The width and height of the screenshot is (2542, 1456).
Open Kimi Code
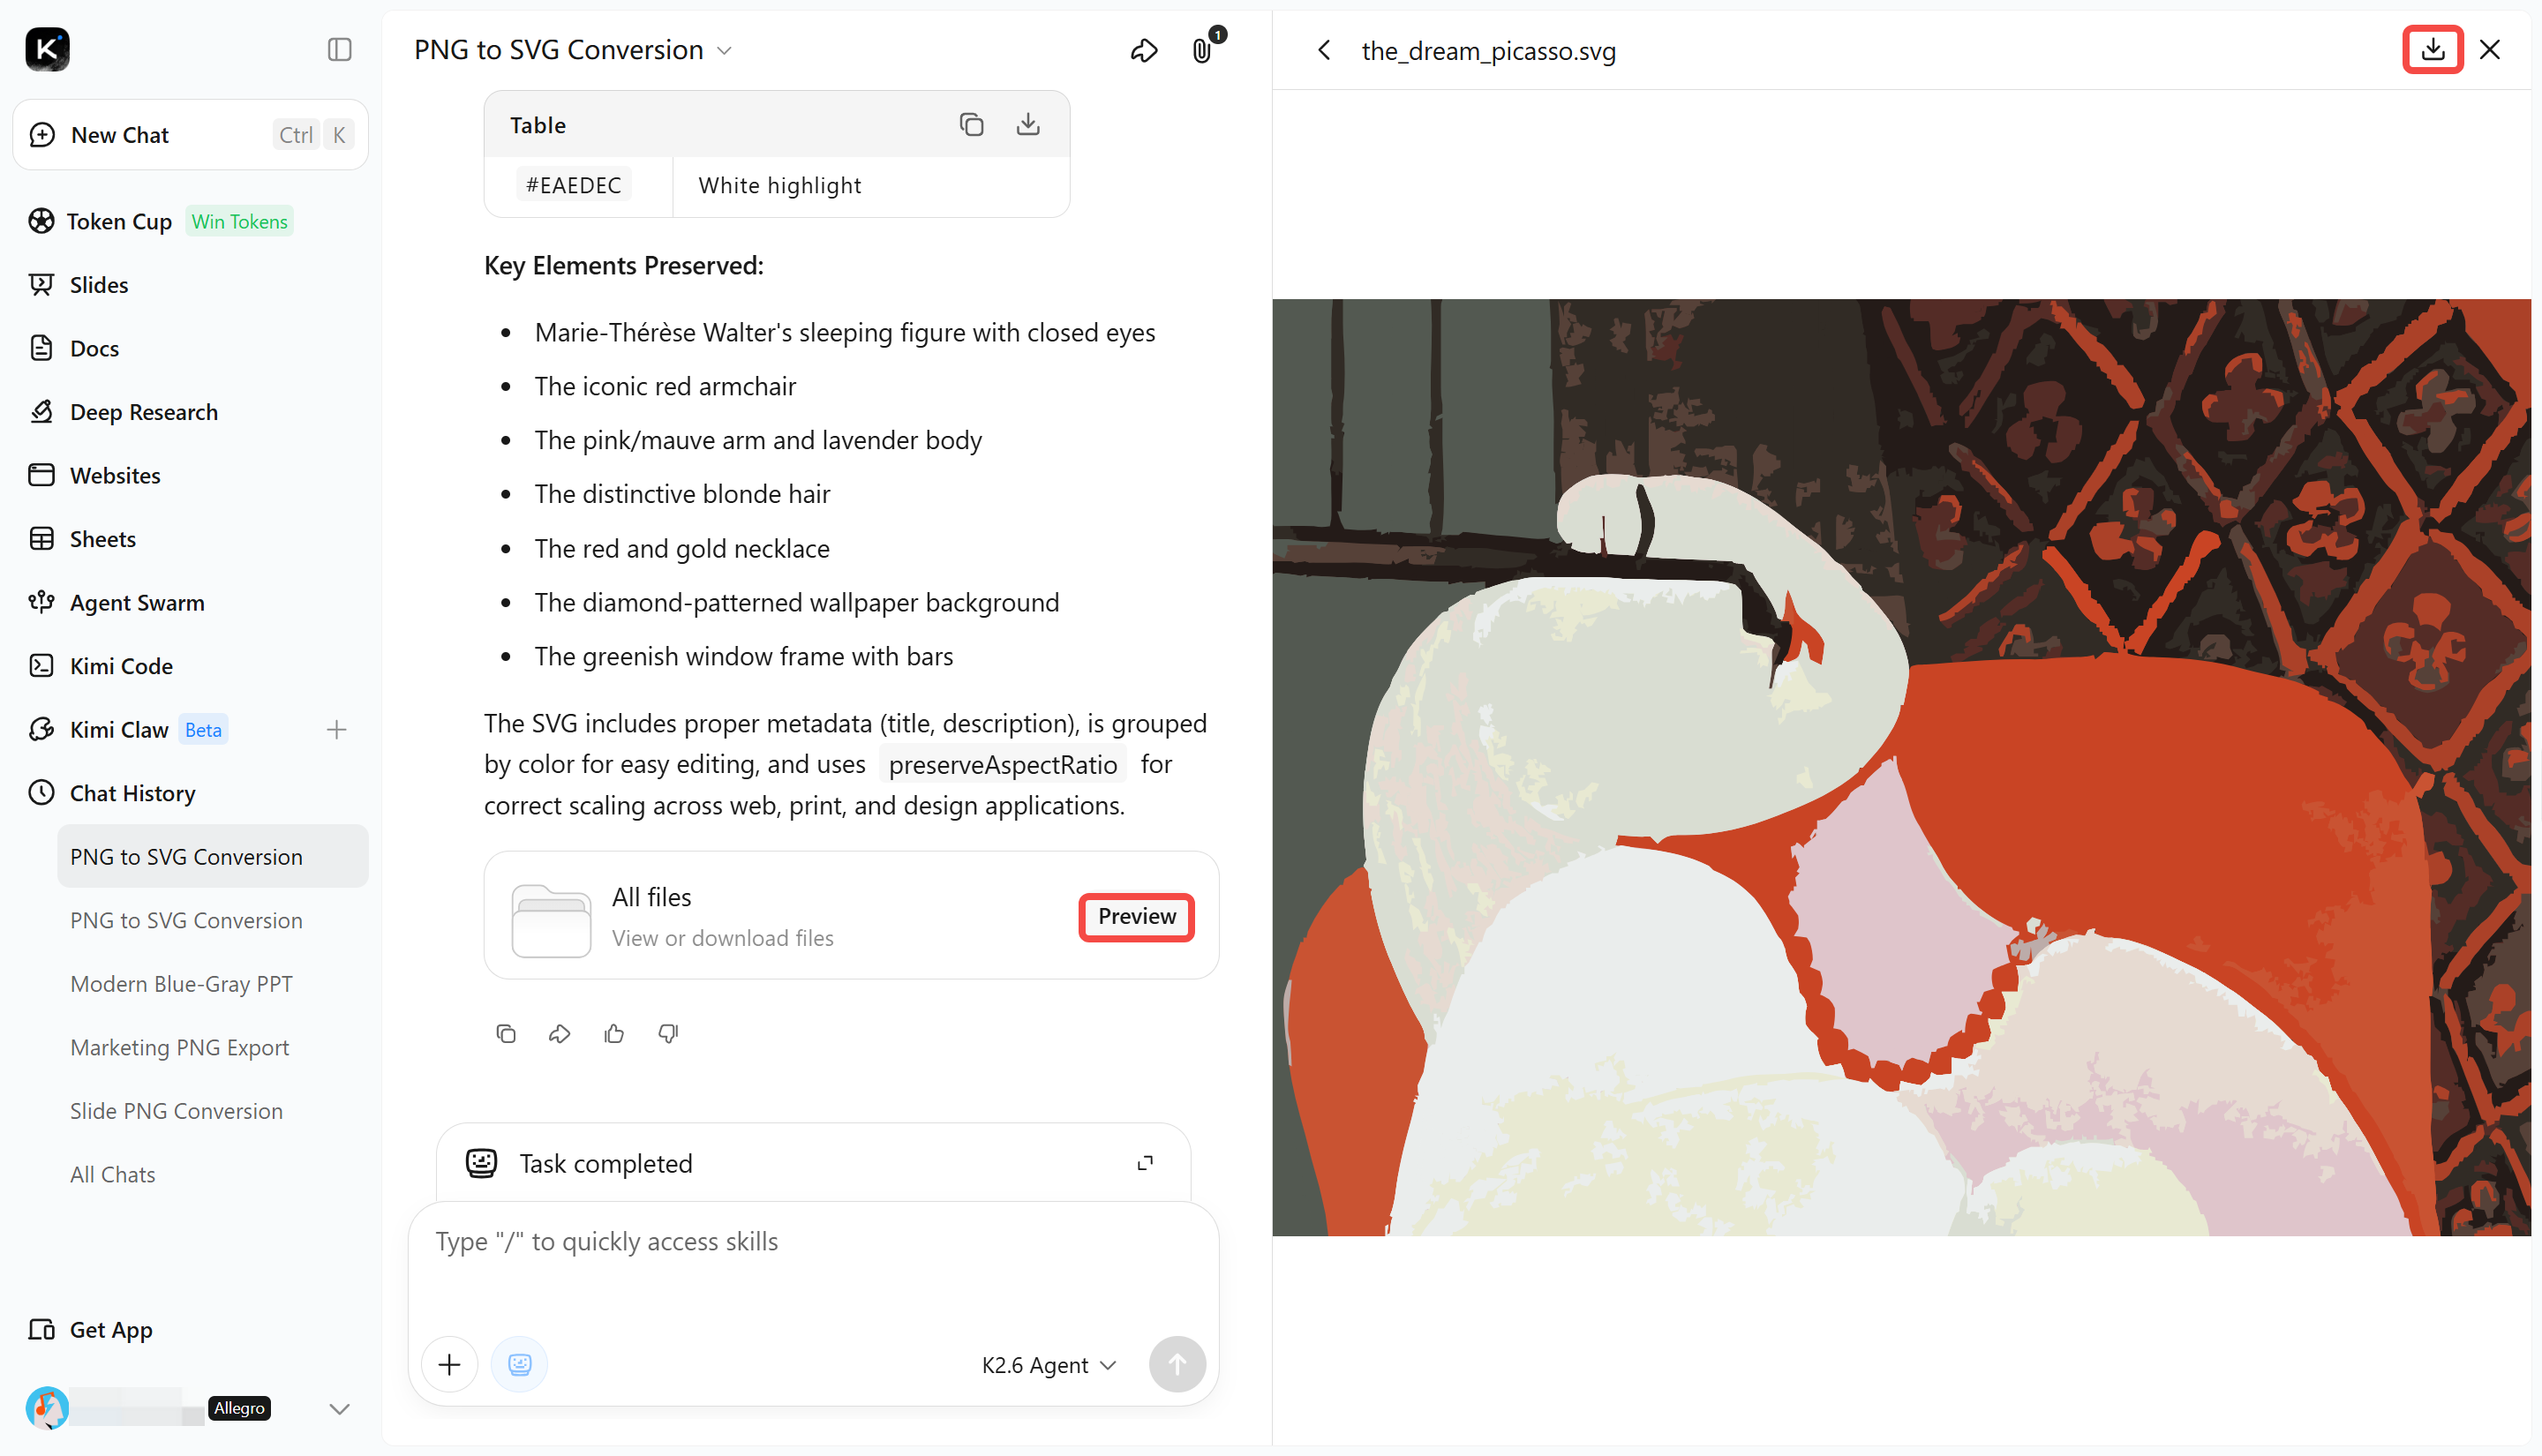121,666
